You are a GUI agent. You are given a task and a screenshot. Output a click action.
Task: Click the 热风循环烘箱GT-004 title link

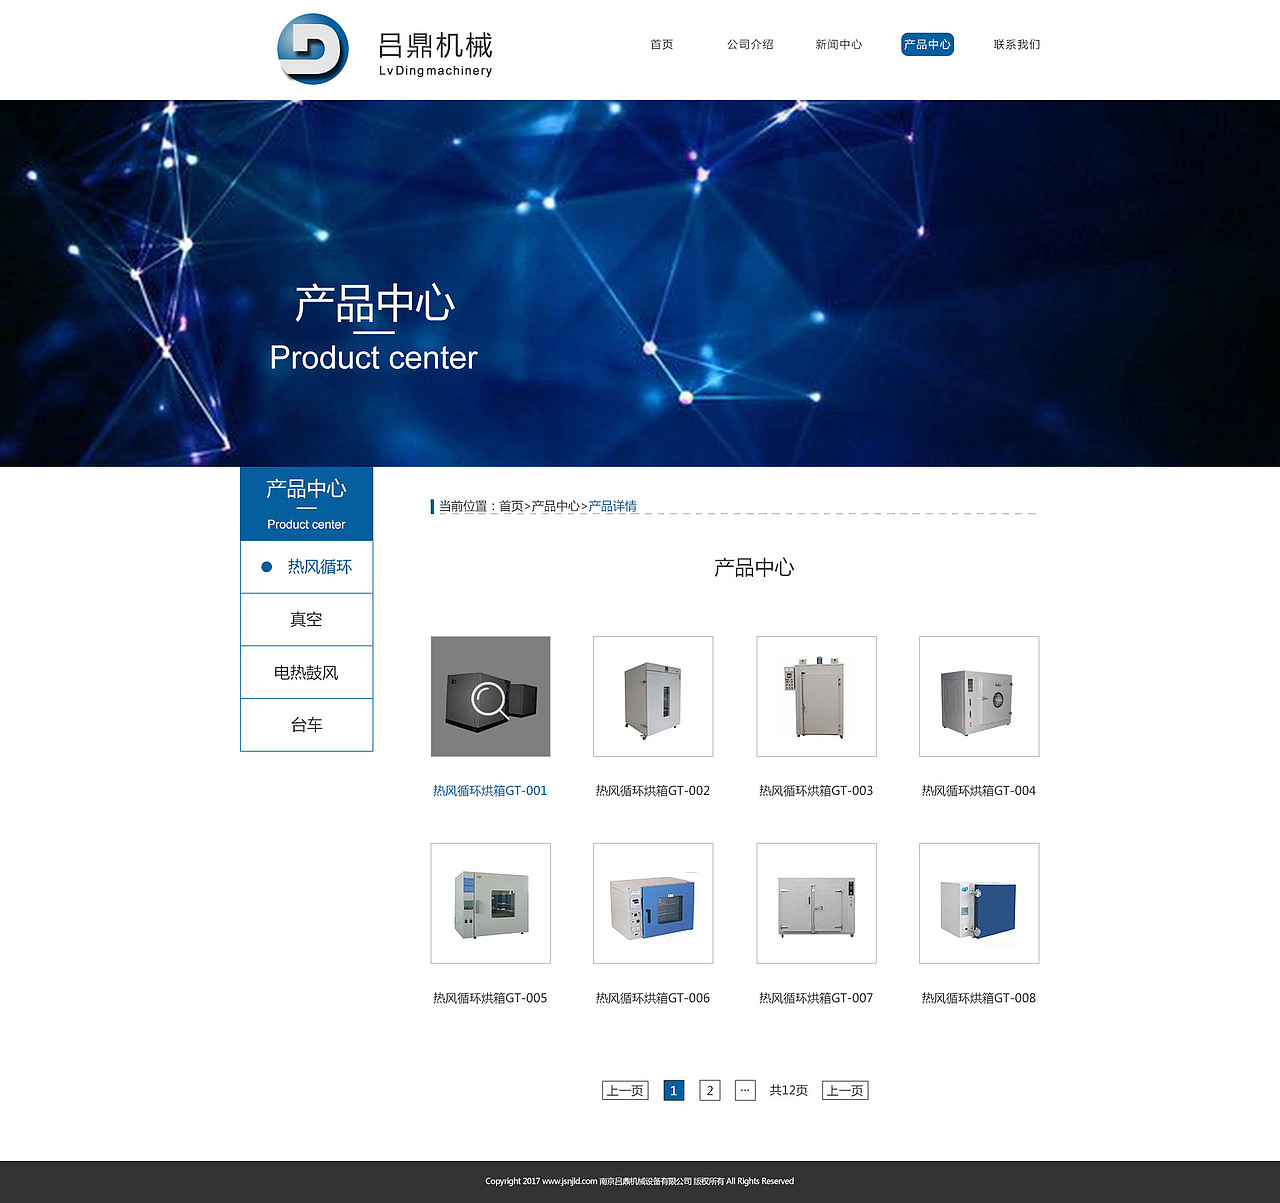(x=979, y=791)
